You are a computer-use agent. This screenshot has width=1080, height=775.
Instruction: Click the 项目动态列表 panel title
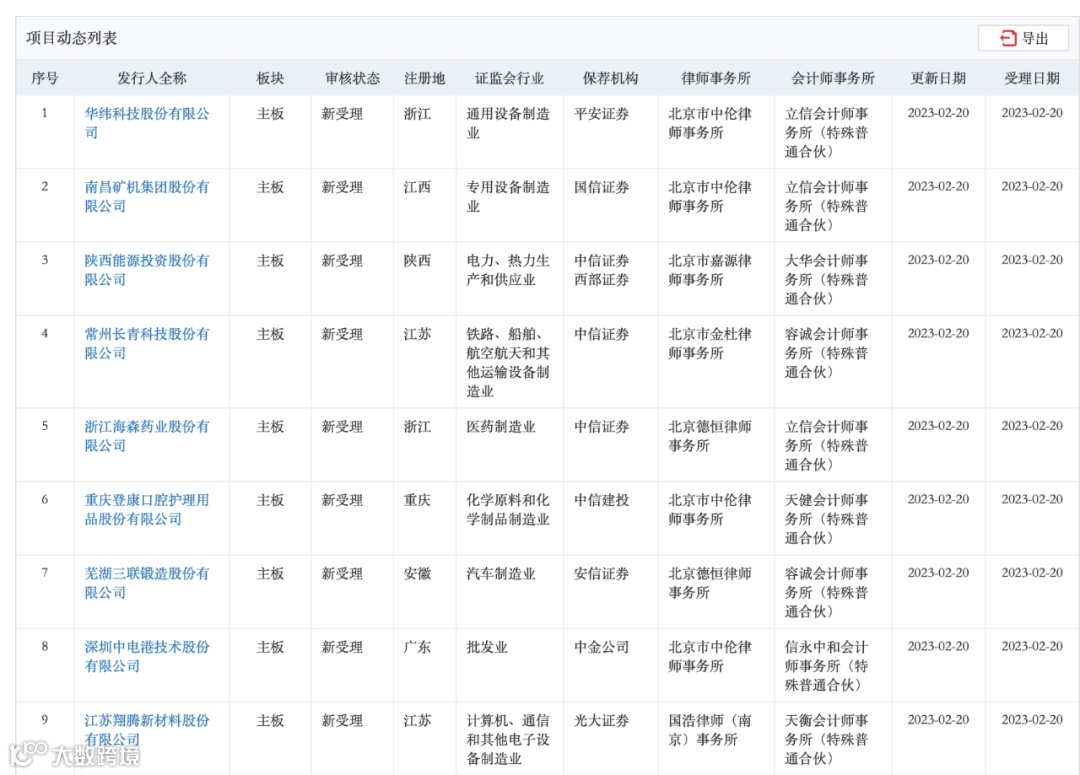pos(72,38)
